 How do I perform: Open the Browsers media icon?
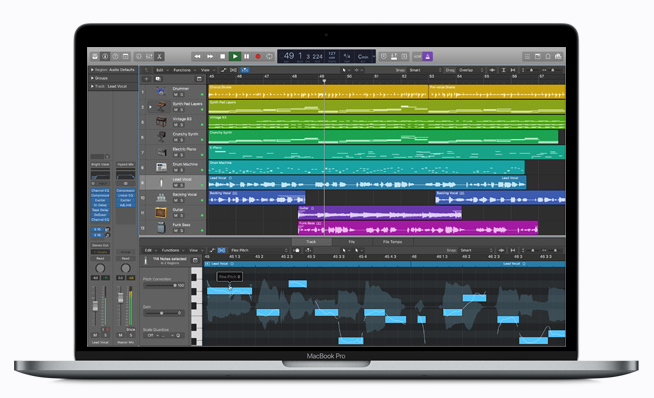[x=558, y=56]
